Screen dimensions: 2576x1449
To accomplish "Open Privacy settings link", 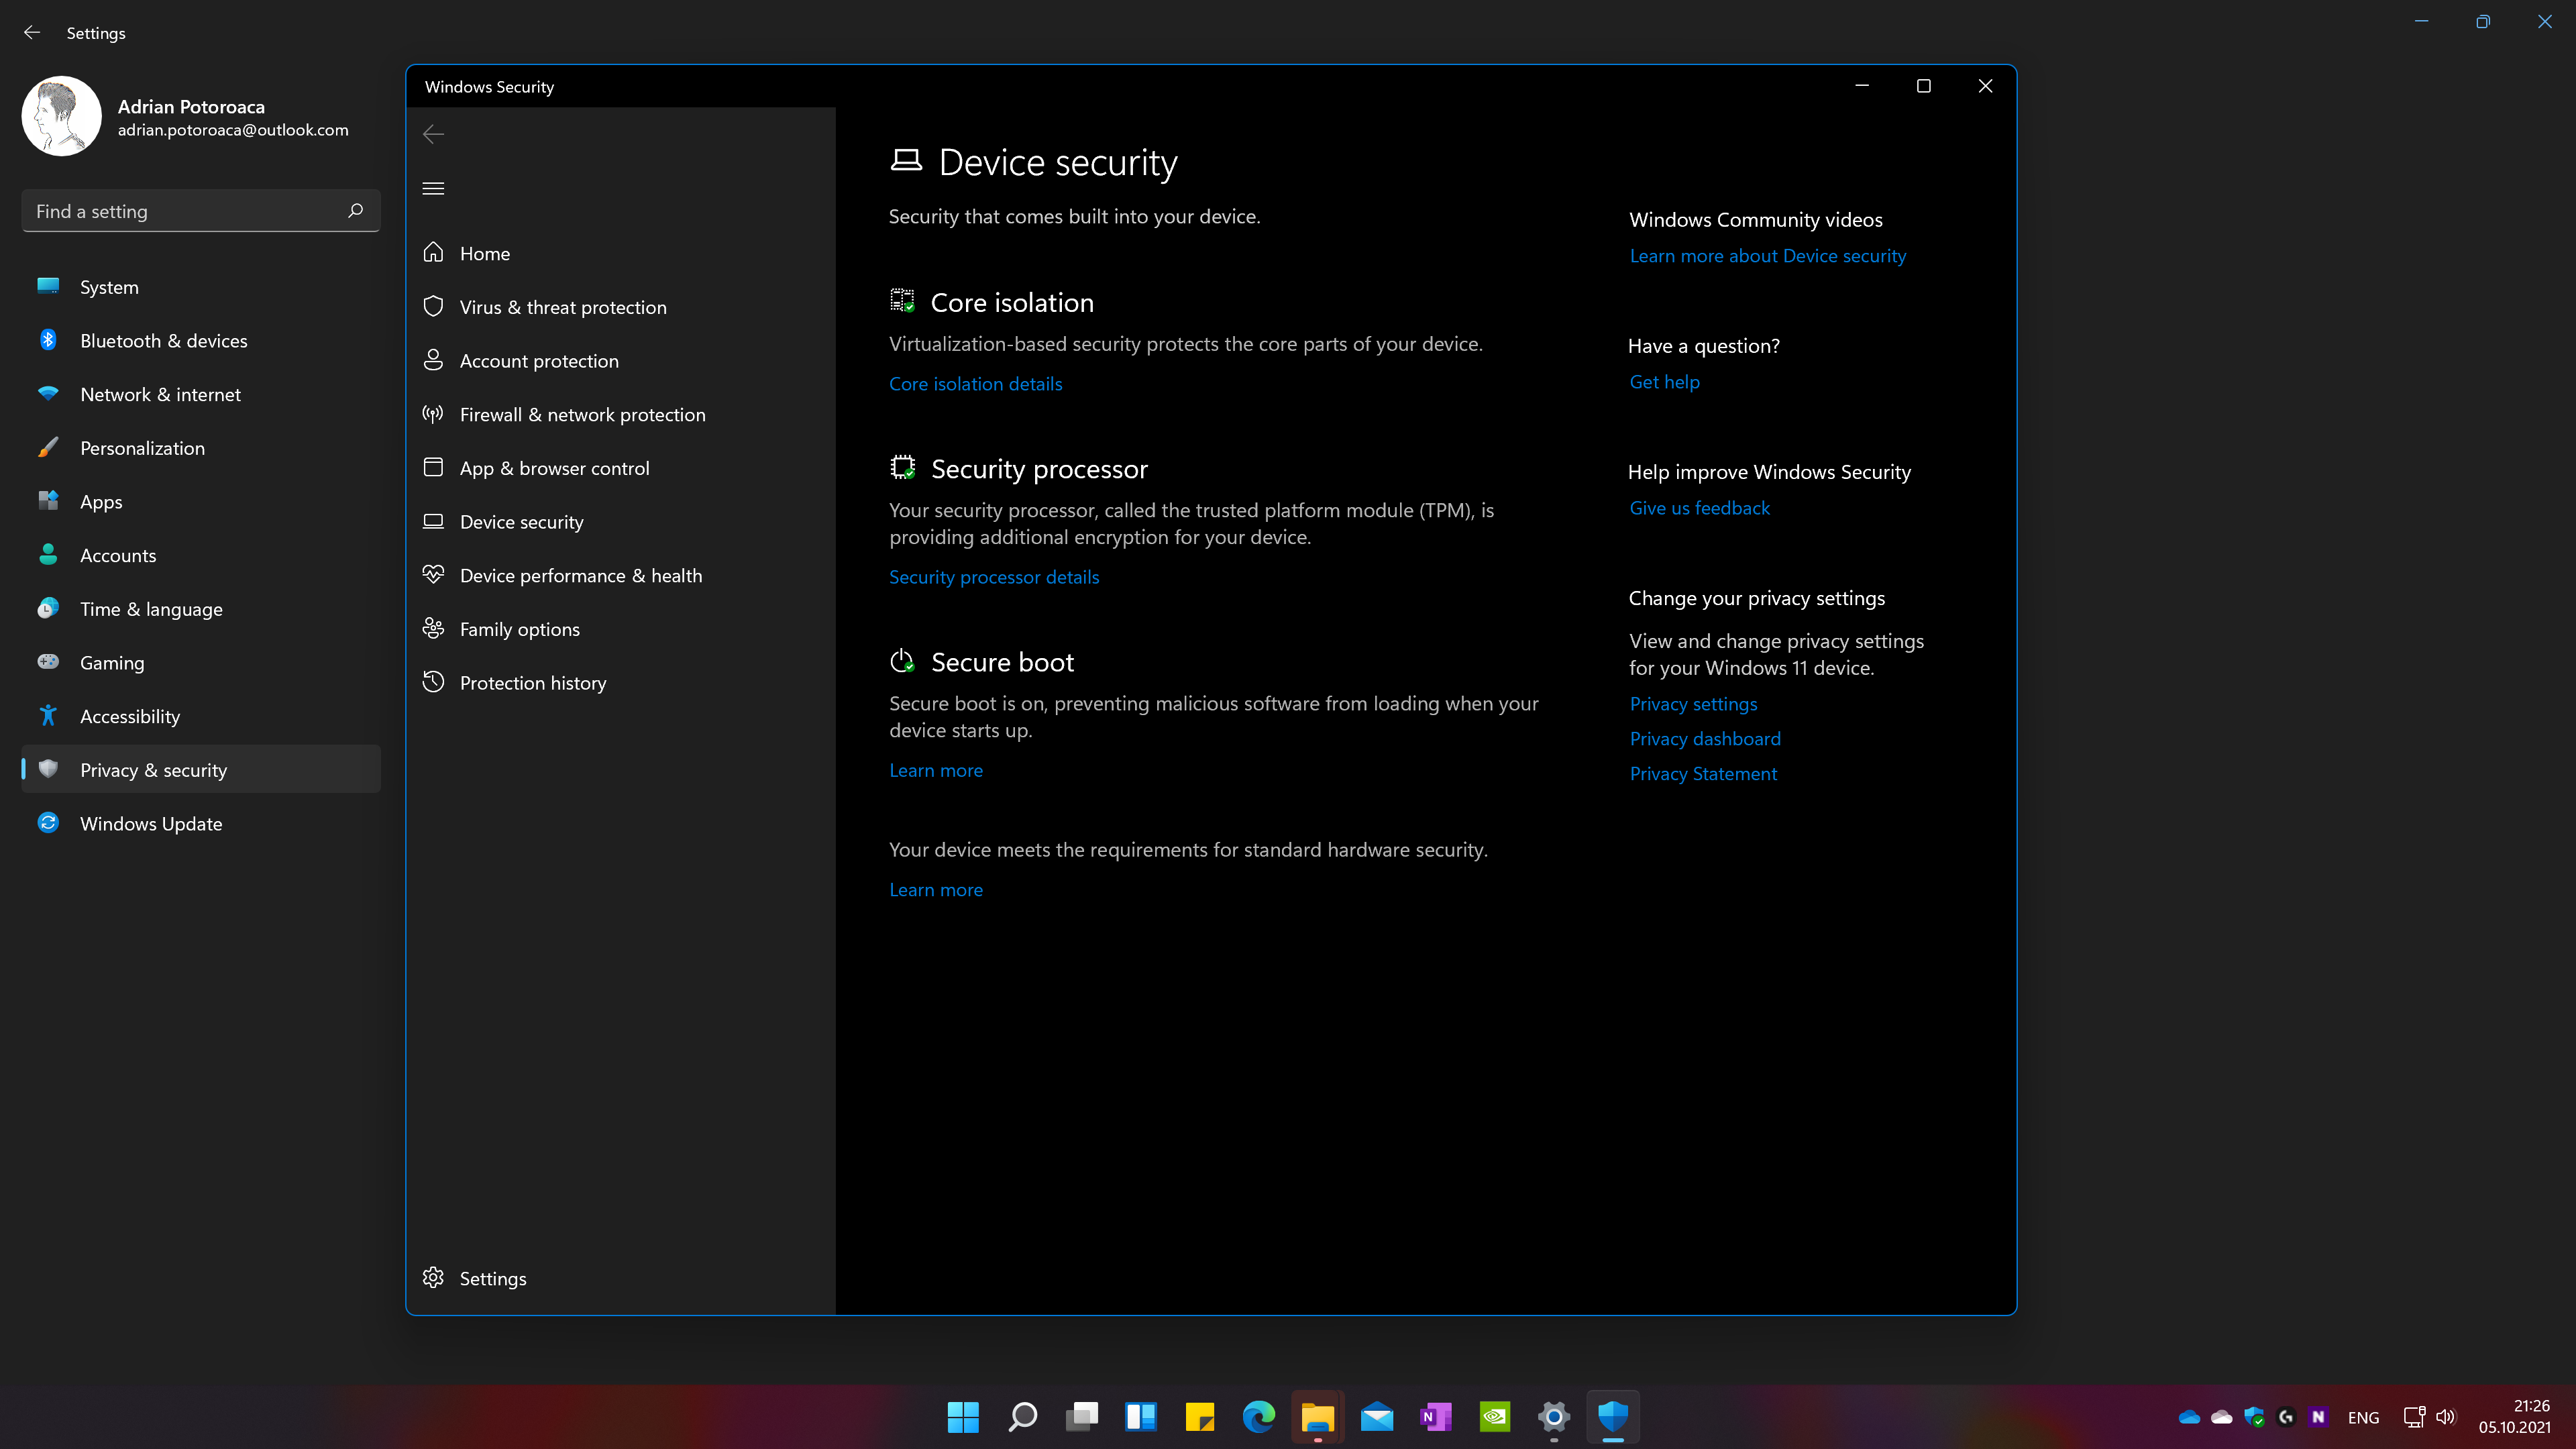I will [x=1693, y=704].
